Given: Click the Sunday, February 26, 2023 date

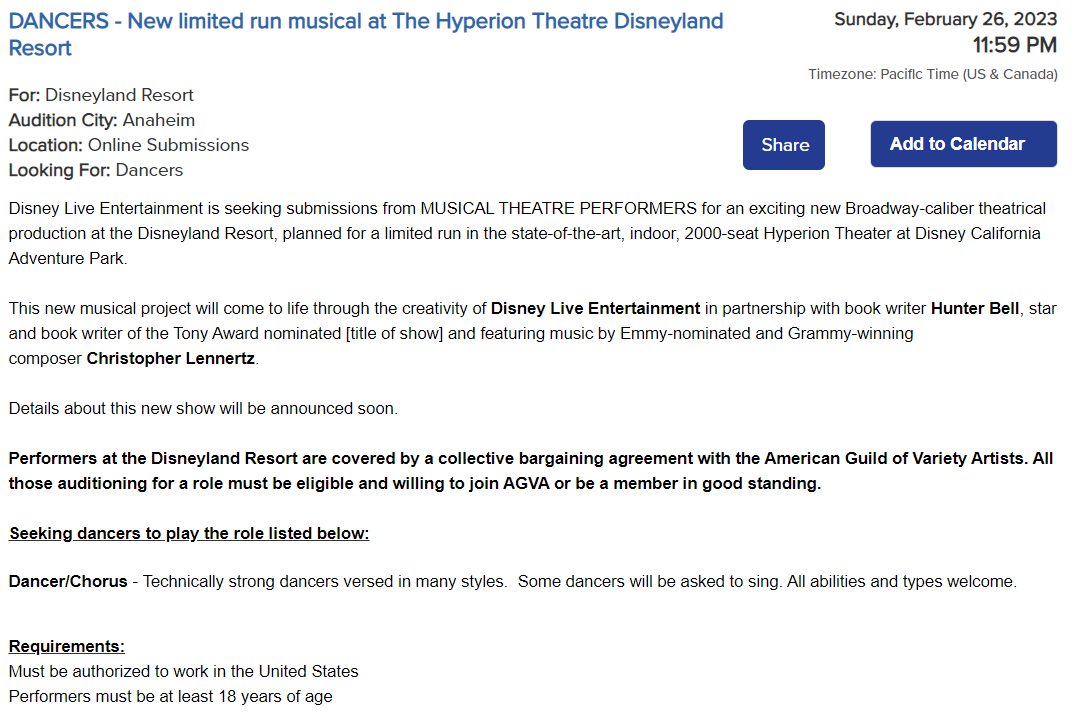Looking at the screenshot, I should click(945, 19).
